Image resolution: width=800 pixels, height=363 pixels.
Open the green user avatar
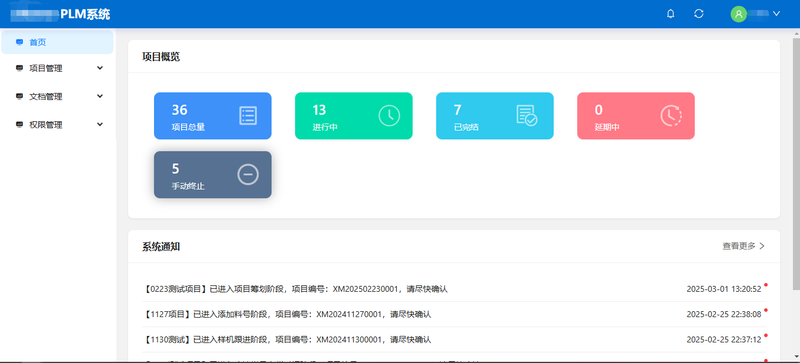coord(738,14)
